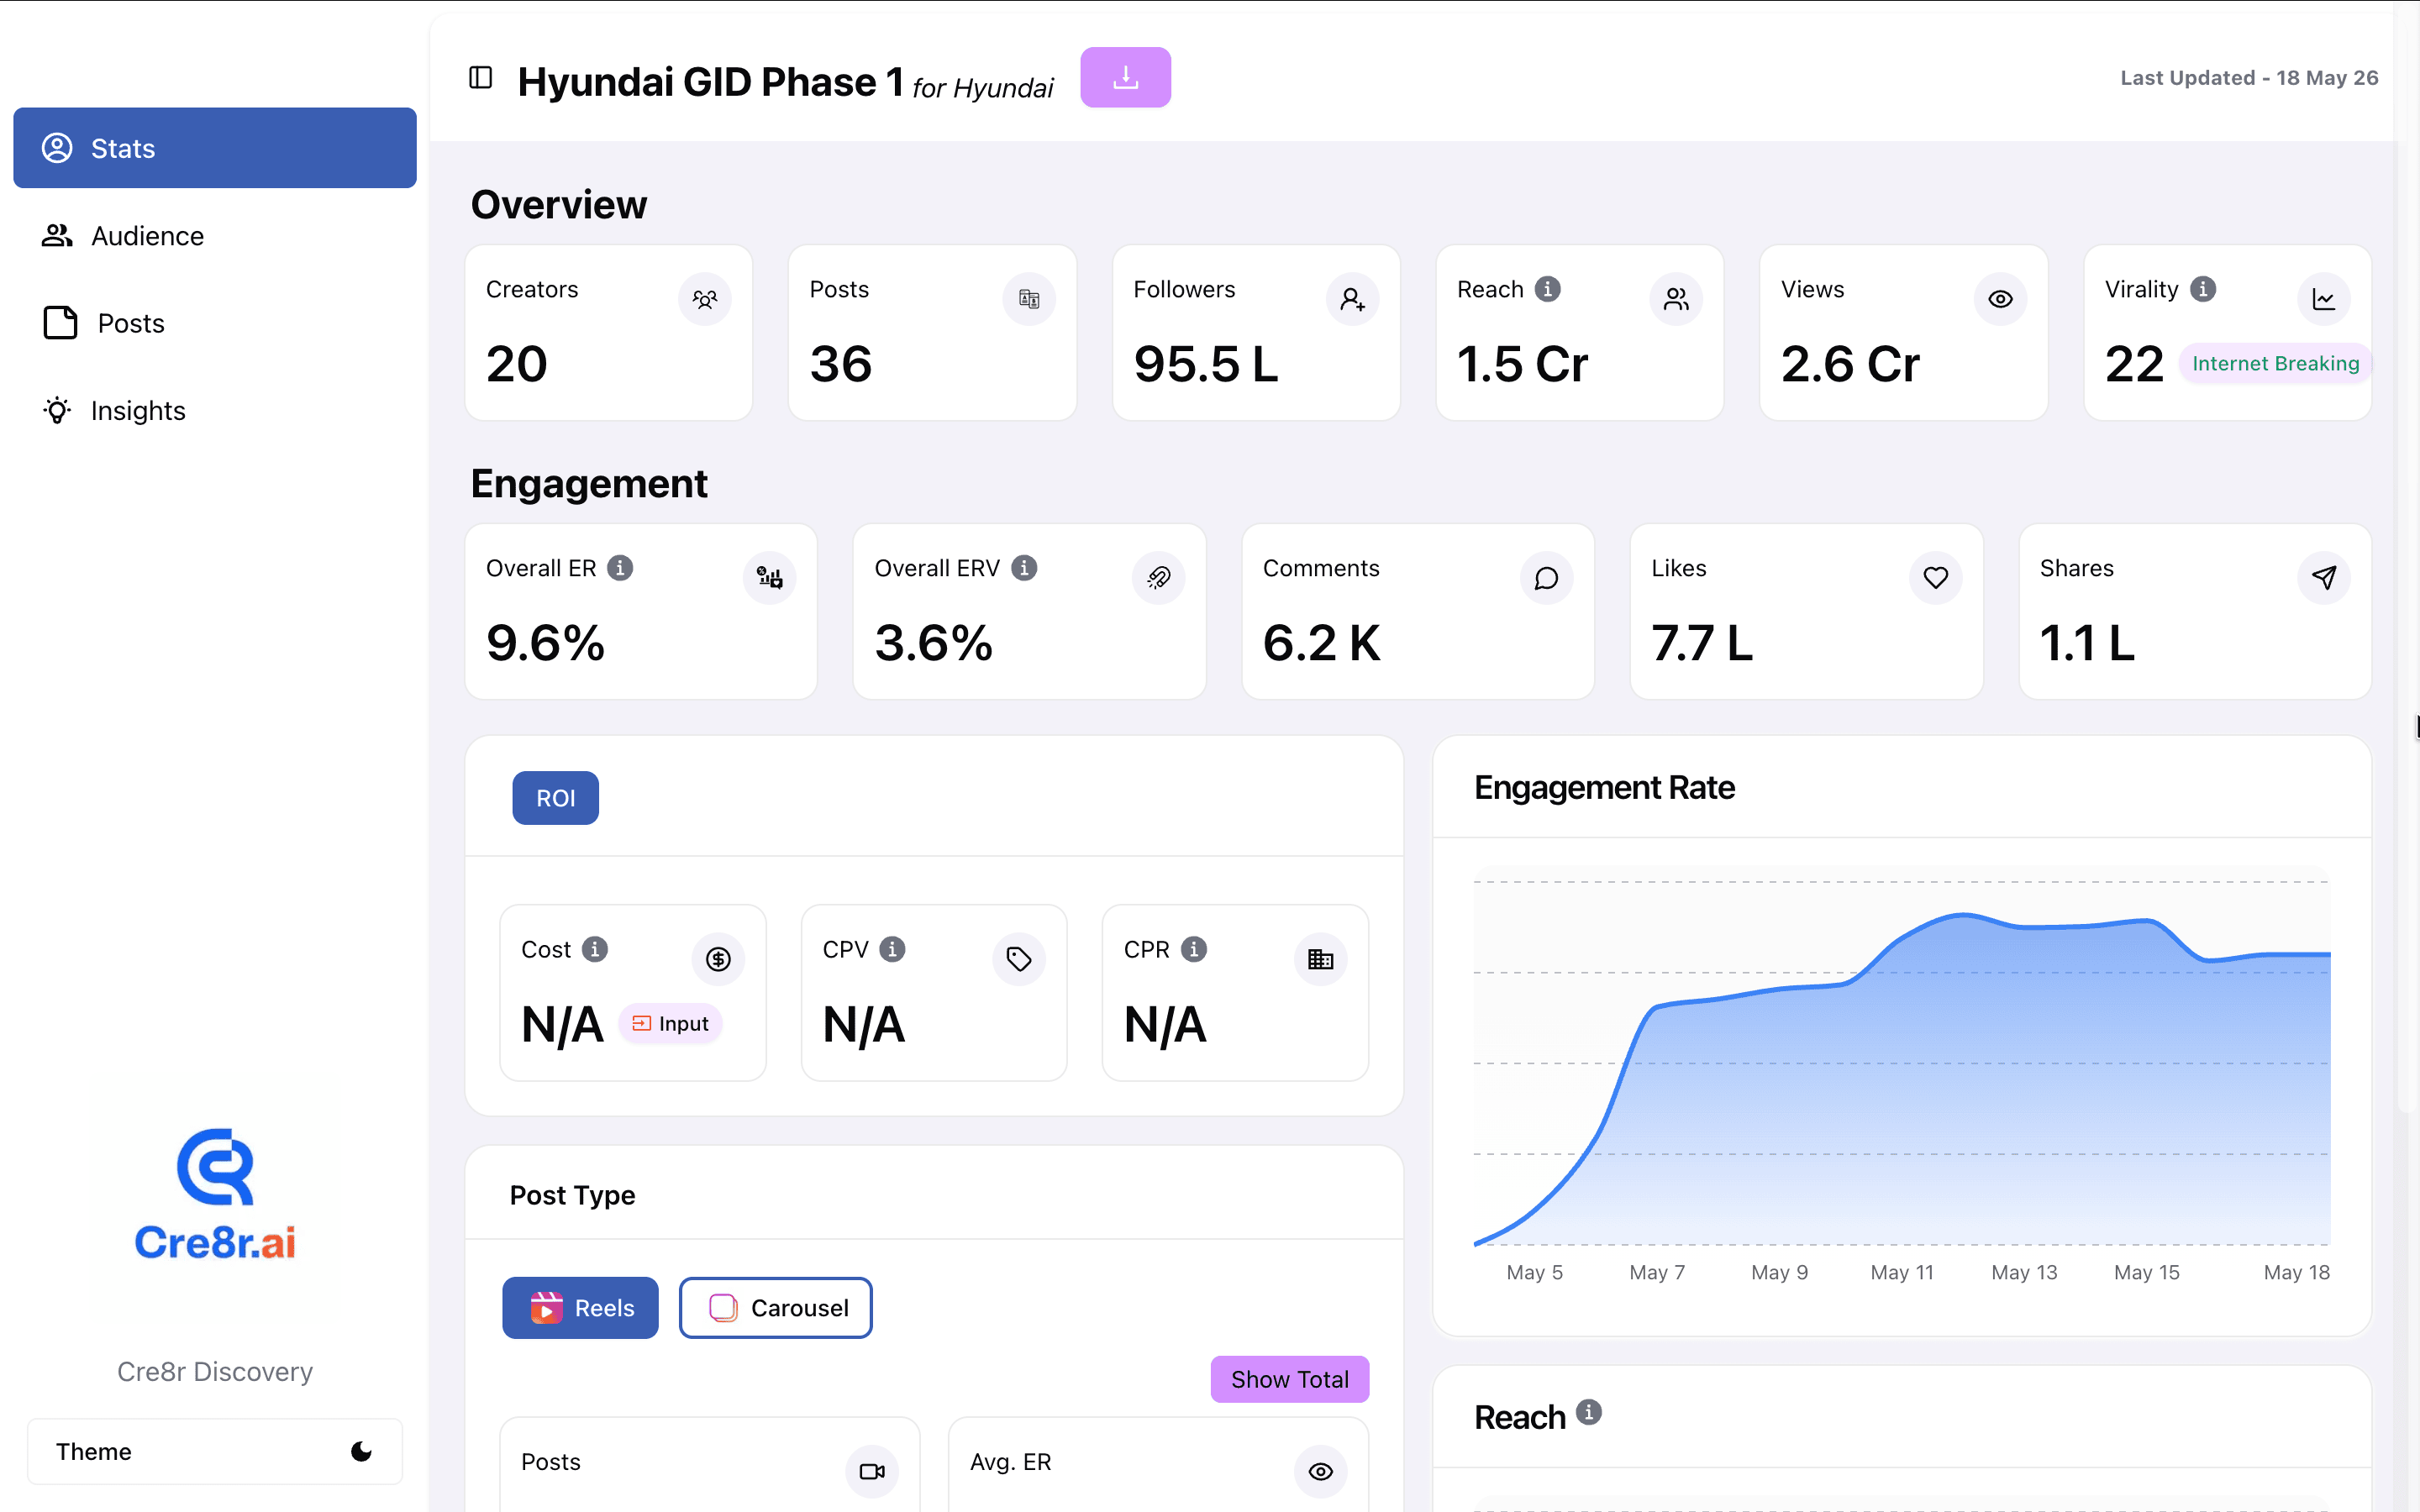Click the Internet Breaking badge

[x=2275, y=363]
